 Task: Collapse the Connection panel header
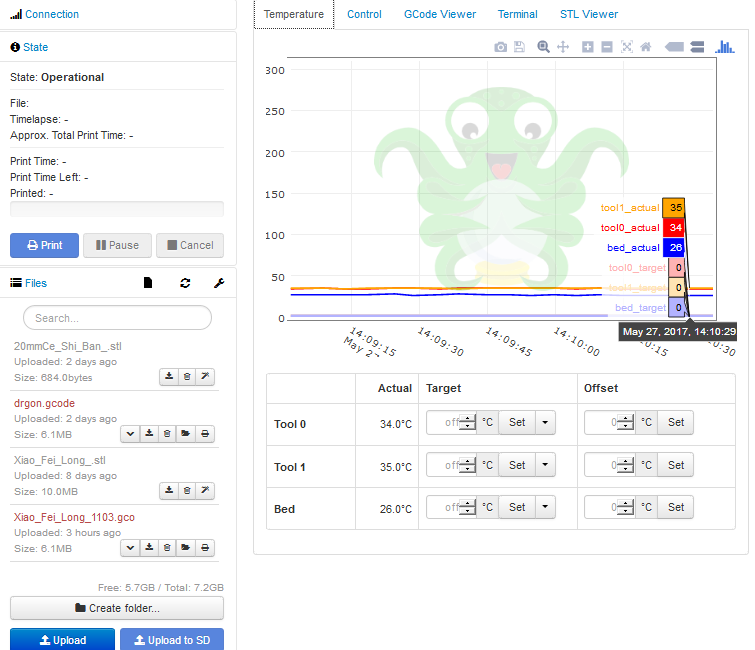[x=52, y=14]
